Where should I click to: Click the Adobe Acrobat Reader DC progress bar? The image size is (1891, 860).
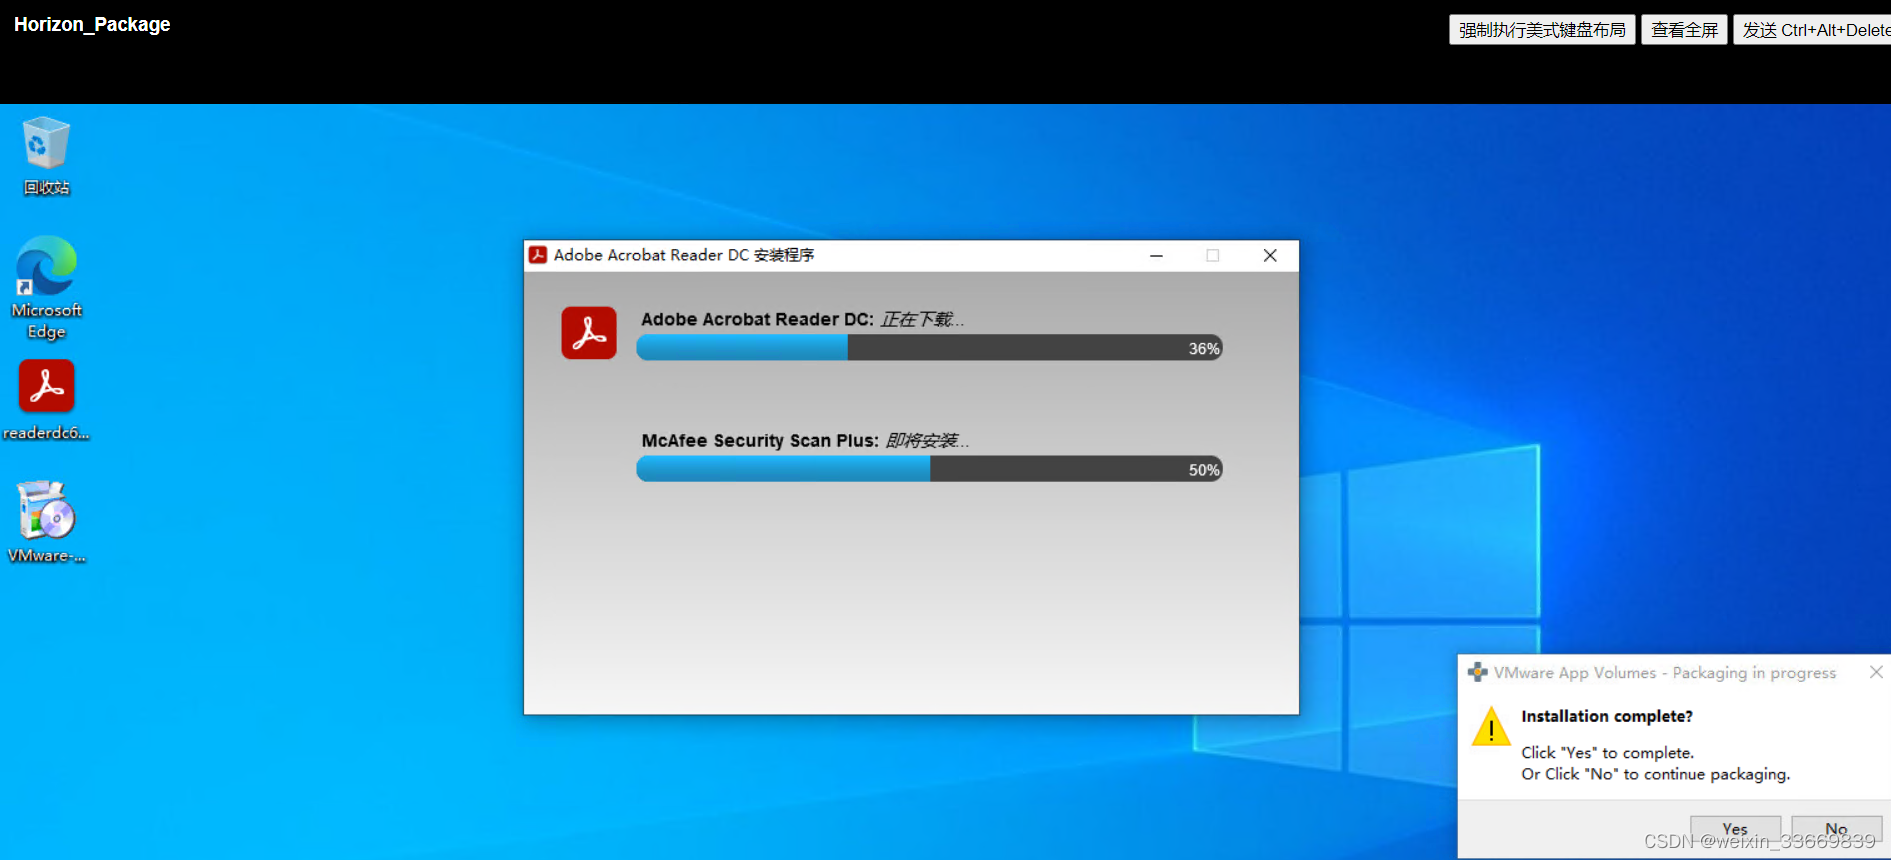click(929, 348)
